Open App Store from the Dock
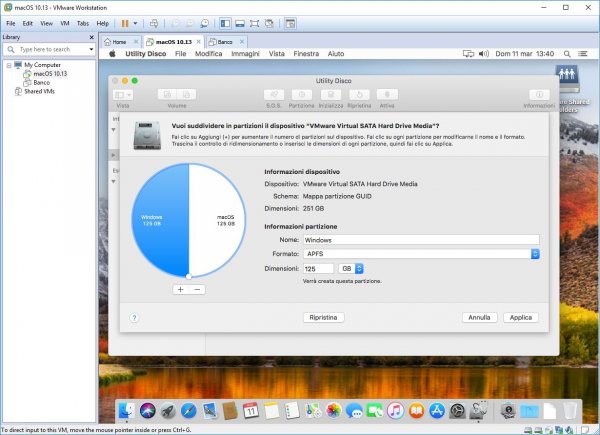Viewport: 600px width, 435px height. (437, 411)
